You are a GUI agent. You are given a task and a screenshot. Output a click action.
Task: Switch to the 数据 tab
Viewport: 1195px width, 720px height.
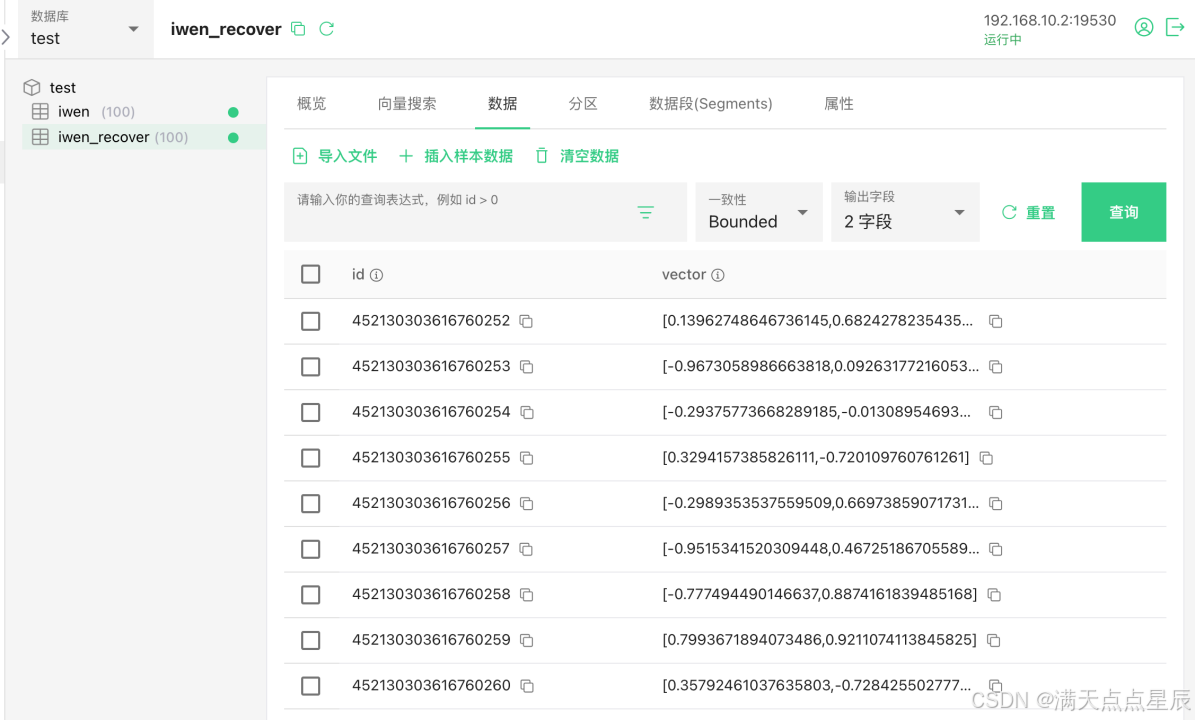tap(502, 104)
